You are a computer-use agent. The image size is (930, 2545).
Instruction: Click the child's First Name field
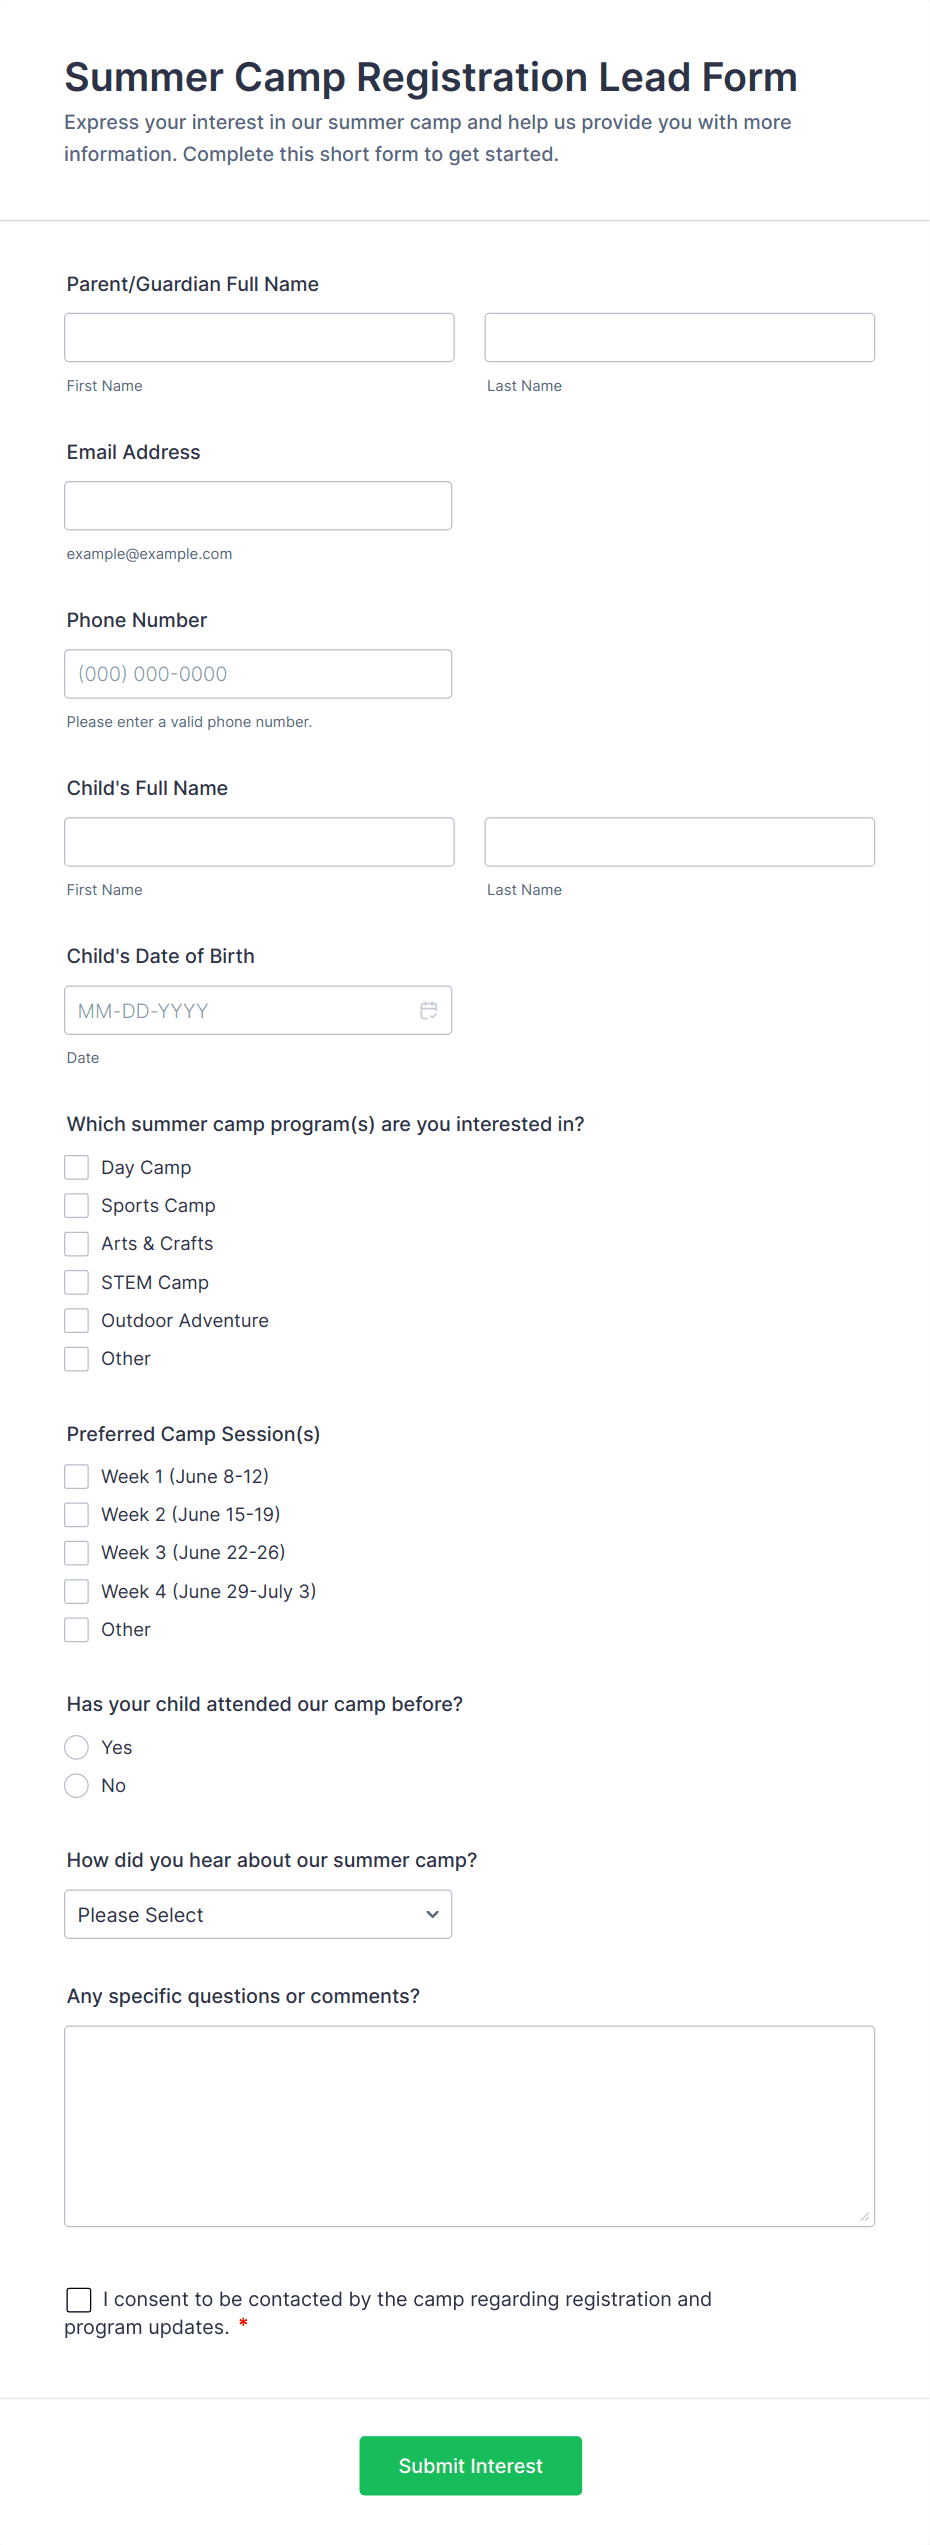coord(259,841)
